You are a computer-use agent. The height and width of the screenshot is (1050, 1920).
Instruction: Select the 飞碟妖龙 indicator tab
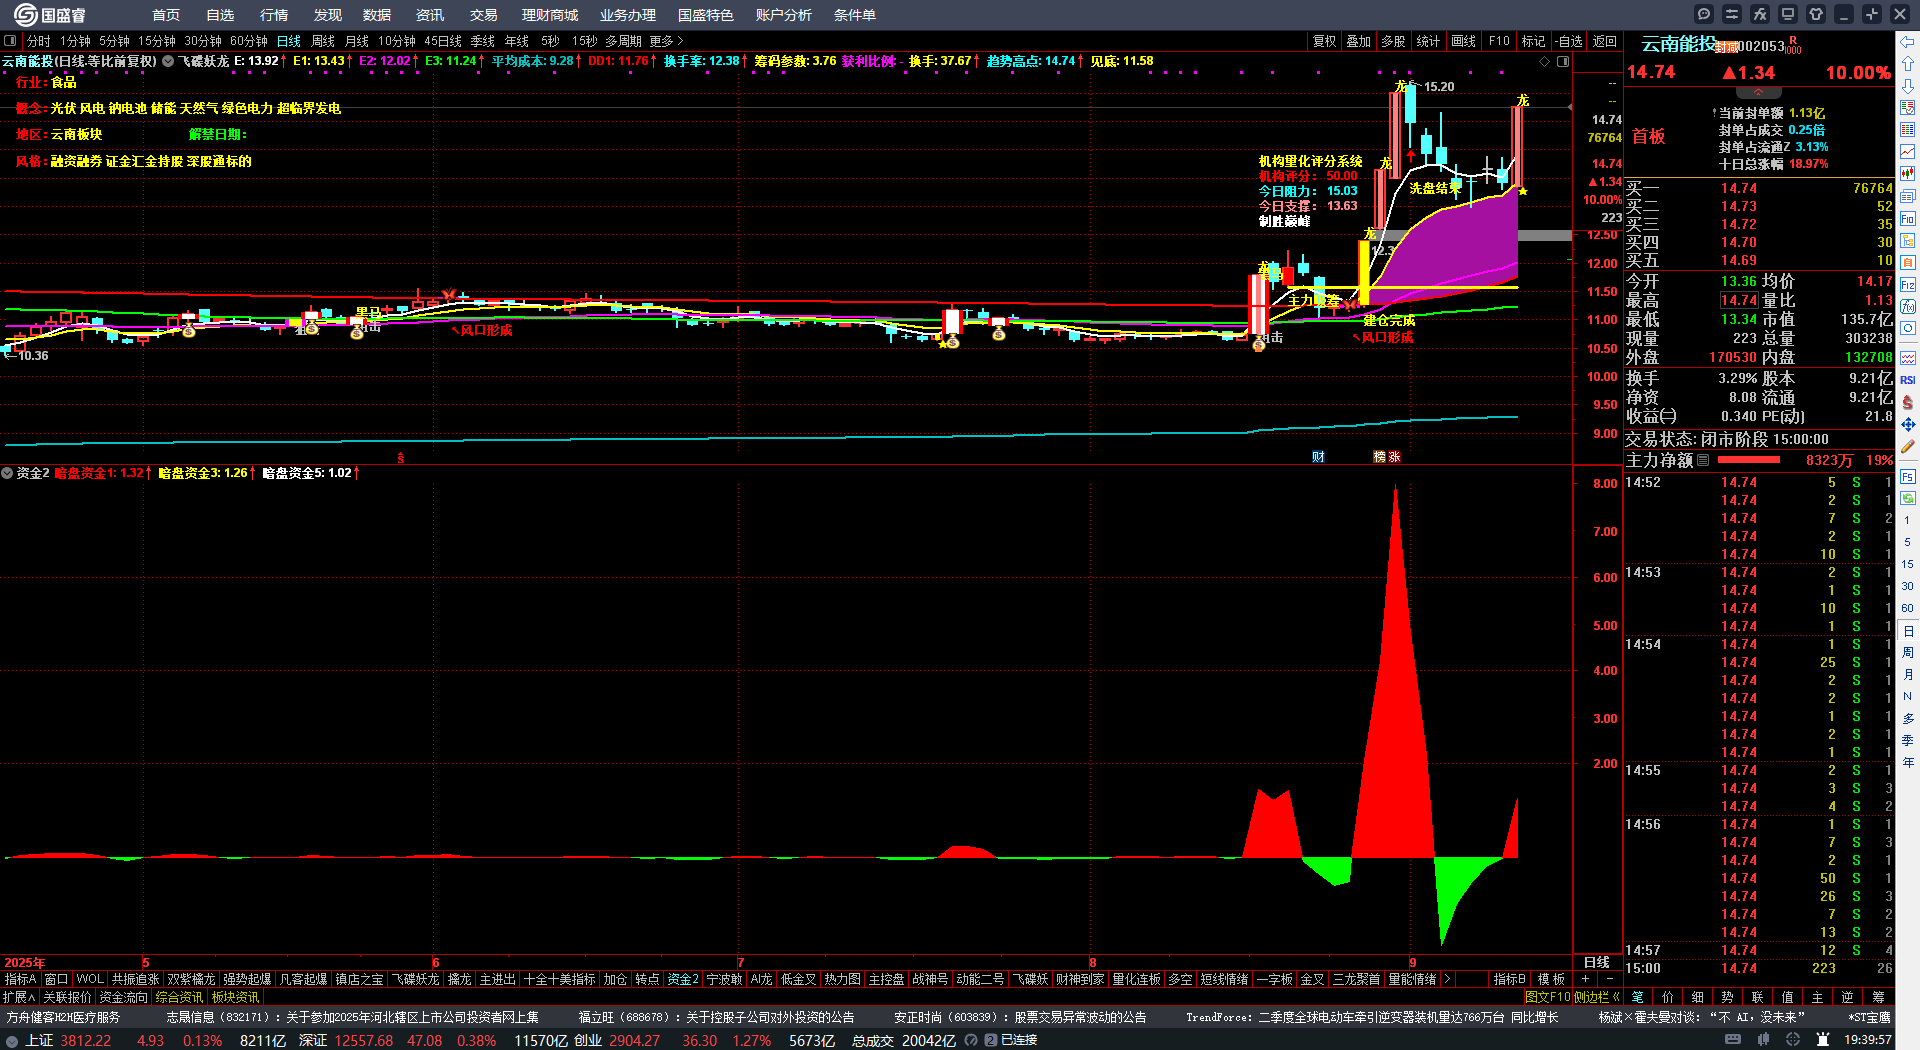pos(415,979)
